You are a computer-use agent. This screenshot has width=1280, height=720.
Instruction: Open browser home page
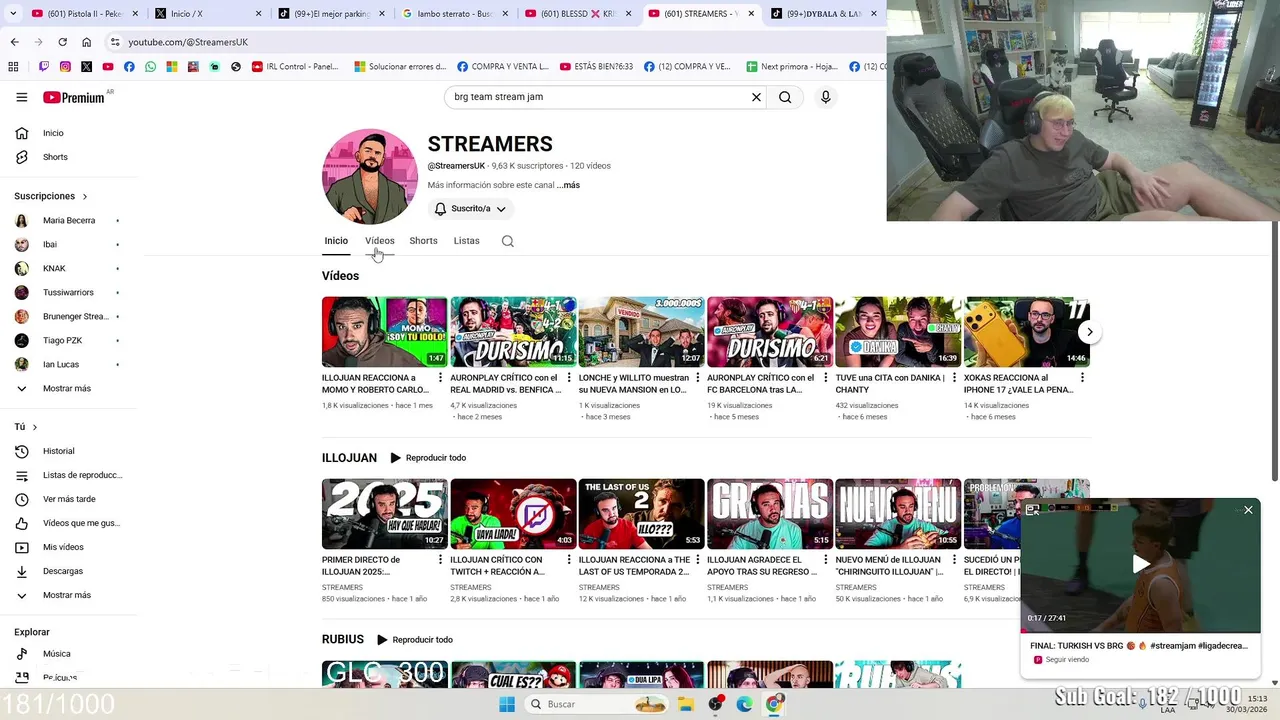pyautogui.click(x=87, y=42)
